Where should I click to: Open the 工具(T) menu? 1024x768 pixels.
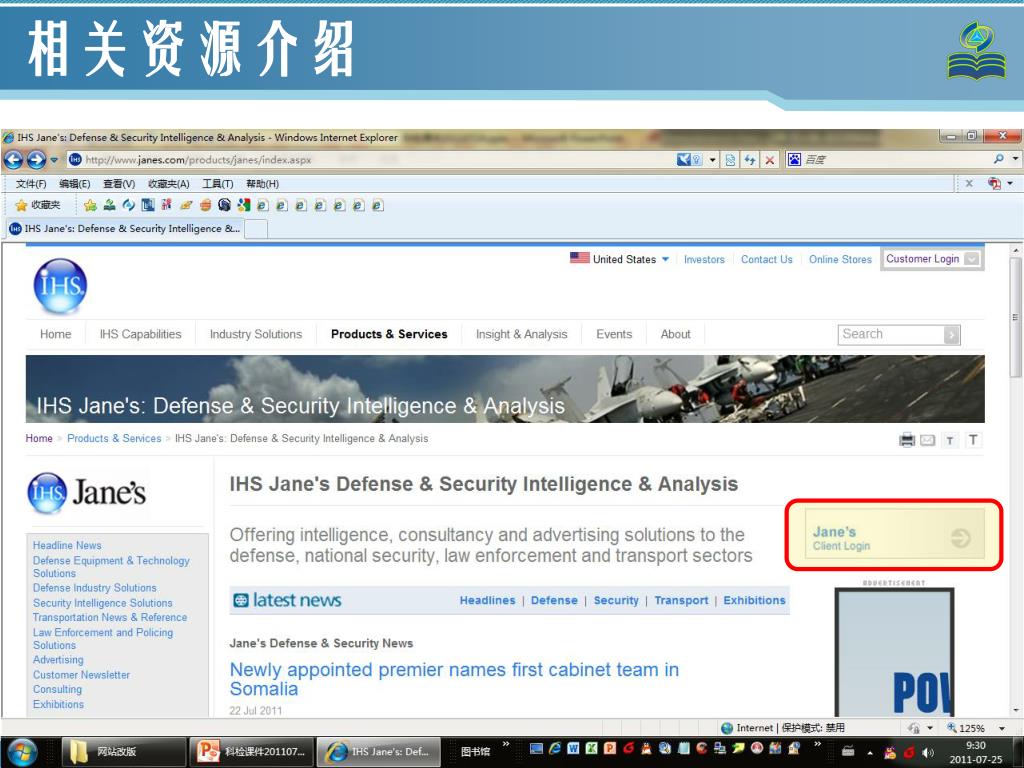[x=217, y=184]
